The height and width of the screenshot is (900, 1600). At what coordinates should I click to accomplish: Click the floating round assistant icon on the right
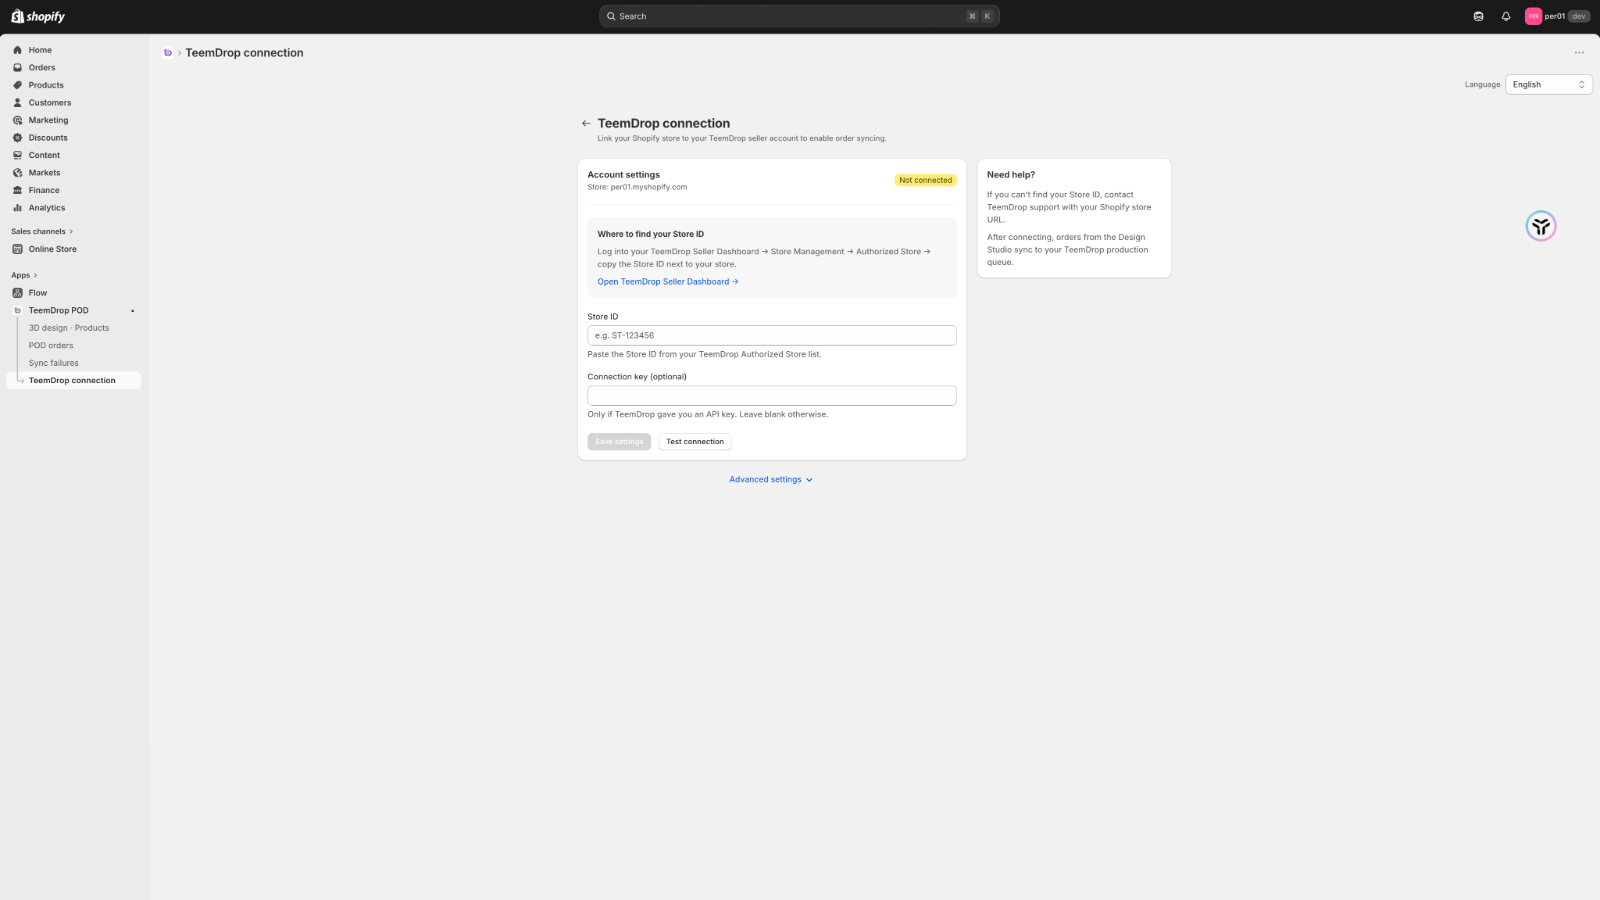[1541, 226]
